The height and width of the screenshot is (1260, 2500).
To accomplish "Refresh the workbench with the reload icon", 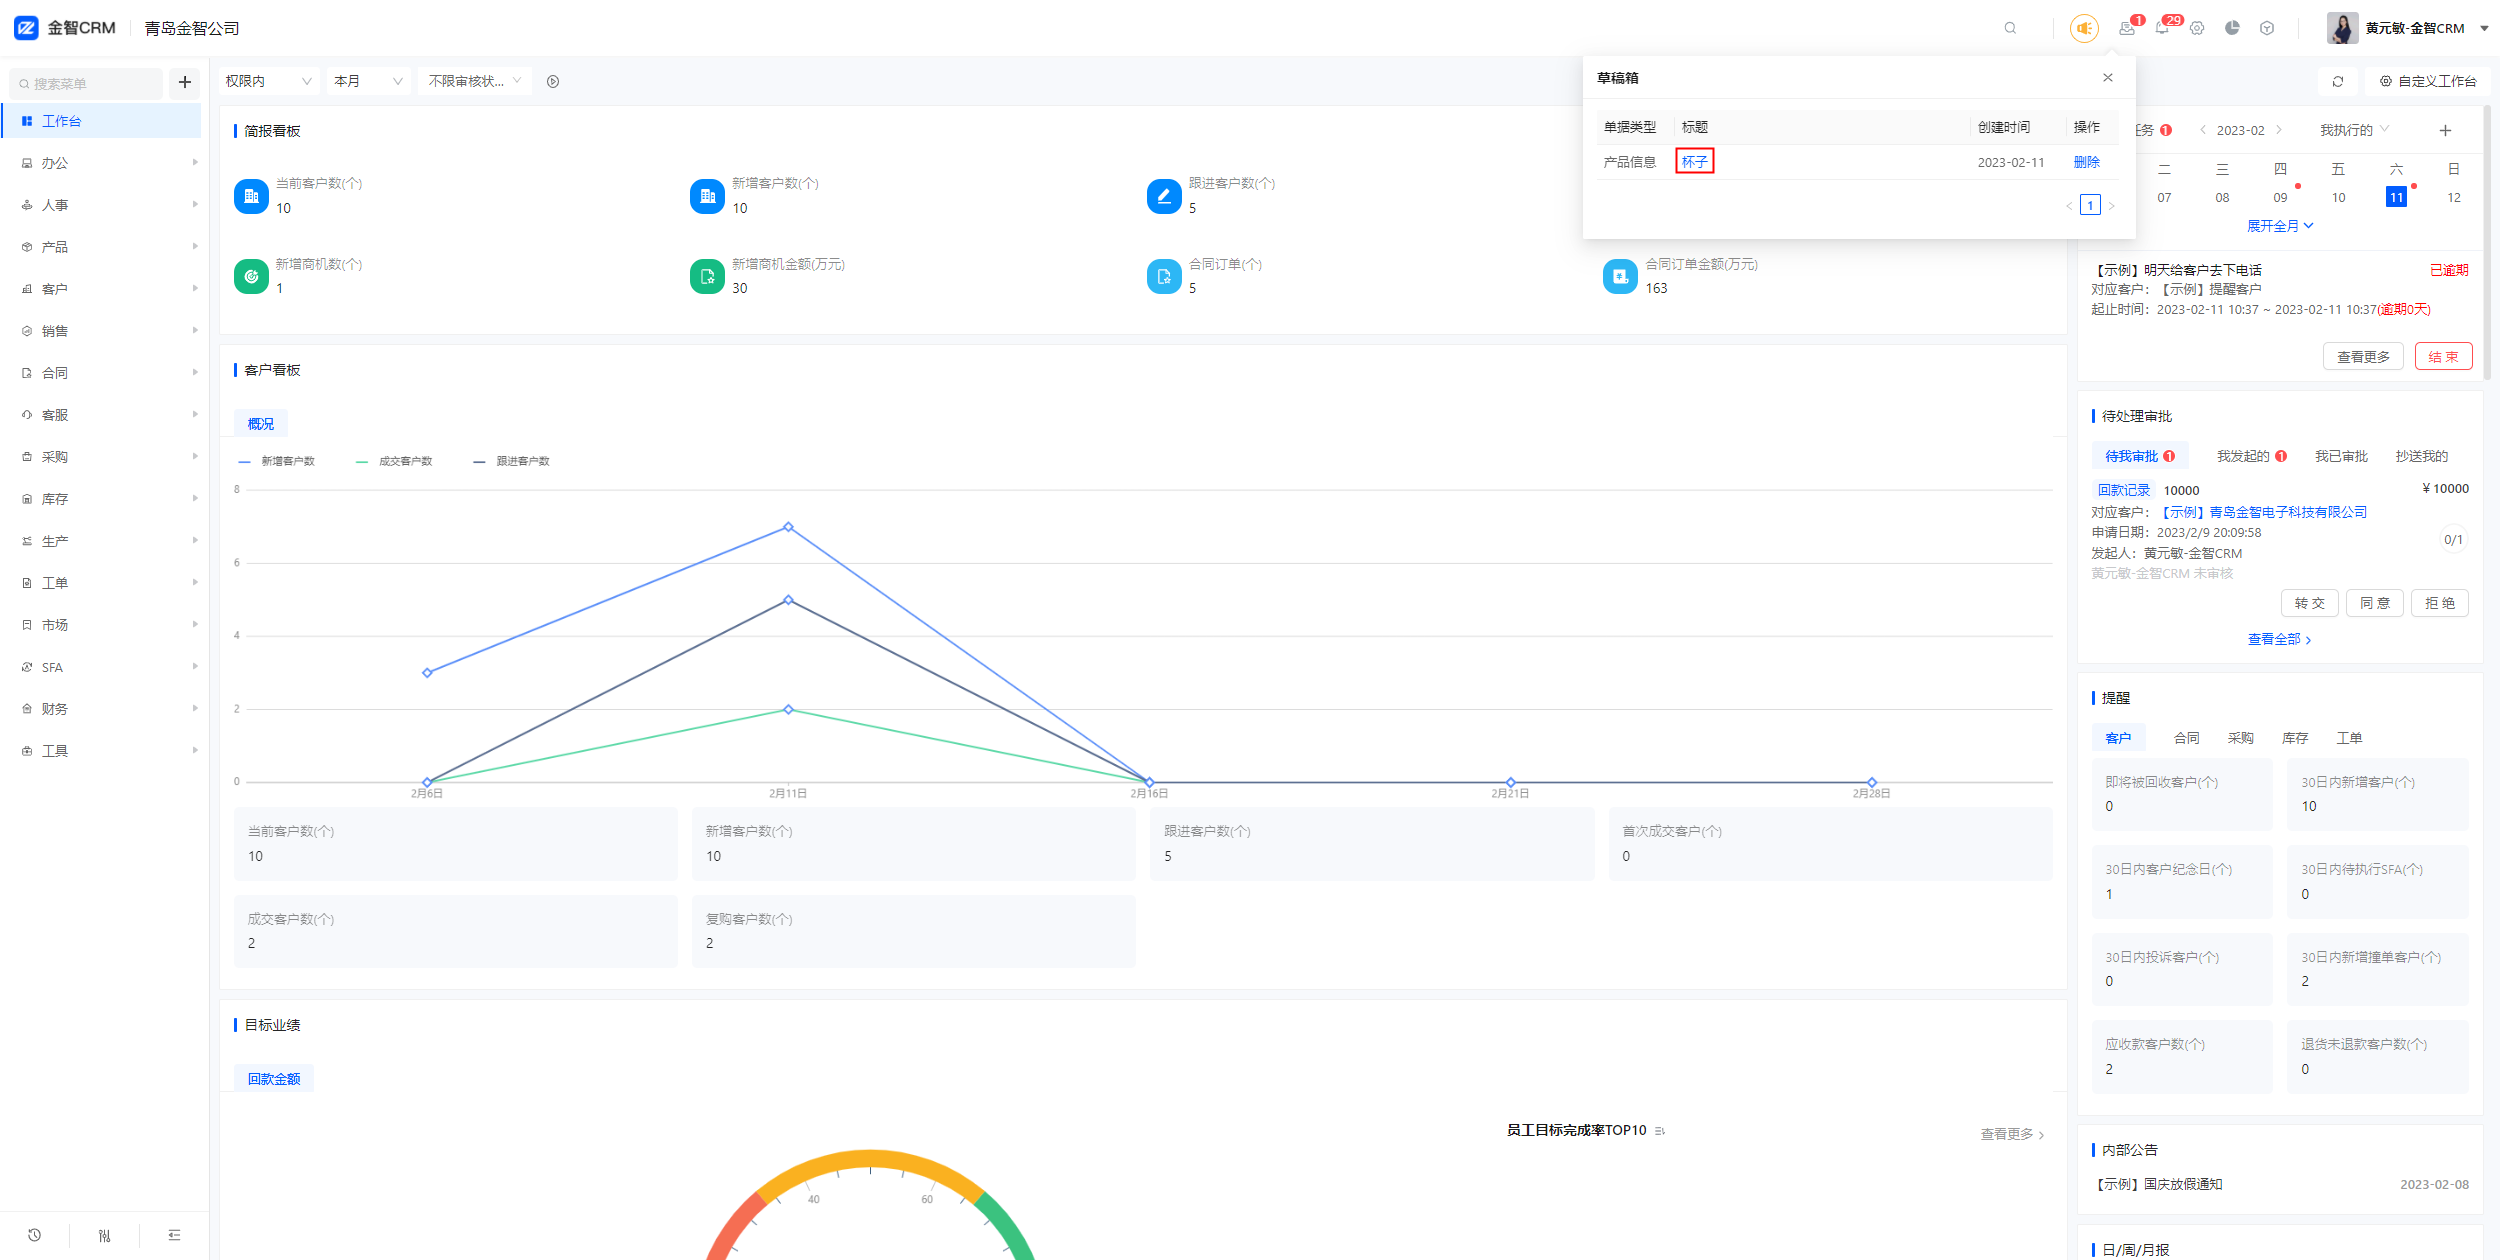I will click(x=2338, y=81).
